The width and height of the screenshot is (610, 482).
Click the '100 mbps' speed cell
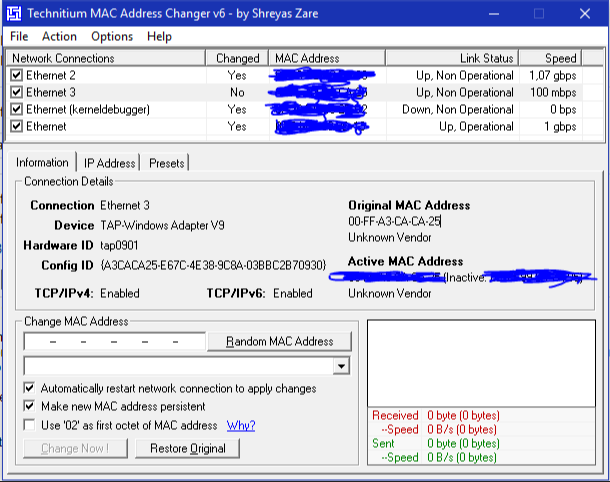point(553,93)
